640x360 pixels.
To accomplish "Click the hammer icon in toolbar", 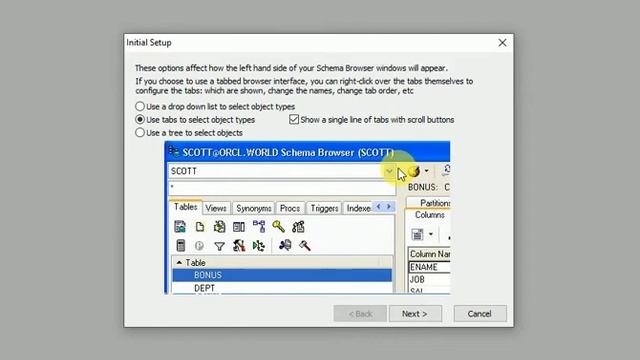I will point(304,245).
